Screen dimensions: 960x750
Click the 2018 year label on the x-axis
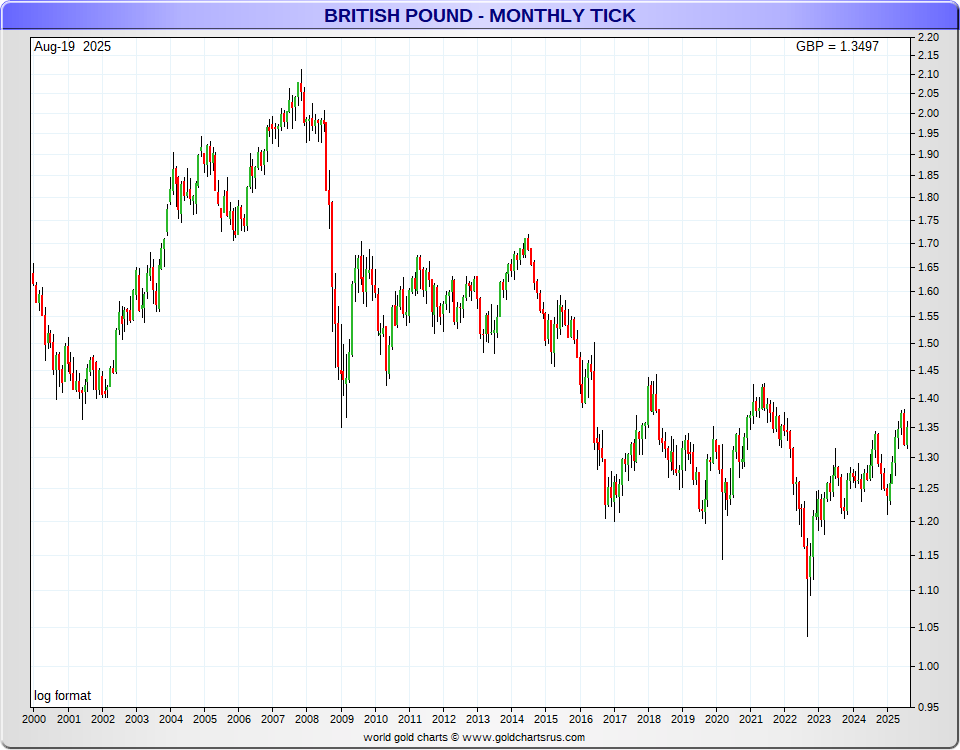point(649,719)
